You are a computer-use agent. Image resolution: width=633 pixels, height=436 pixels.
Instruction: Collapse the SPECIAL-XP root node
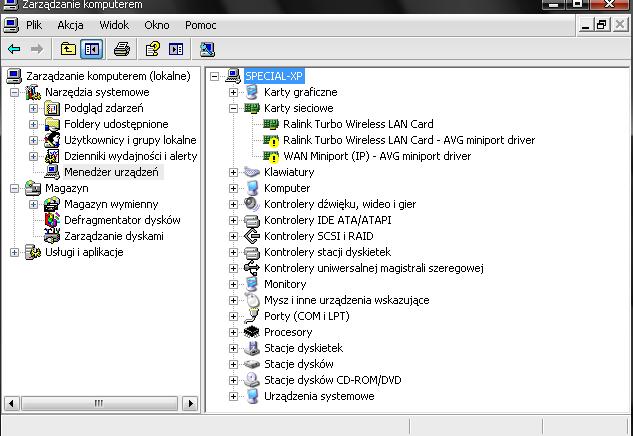tap(214, 76)
